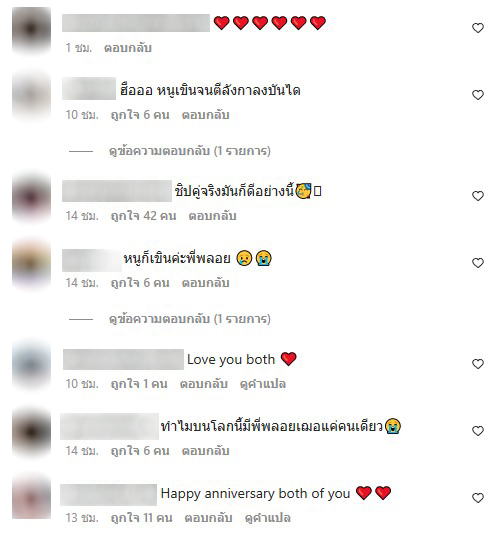Open blurred username on 'Happy anniversary' comment
496x537 pixels.
click(x=109, y=495)
